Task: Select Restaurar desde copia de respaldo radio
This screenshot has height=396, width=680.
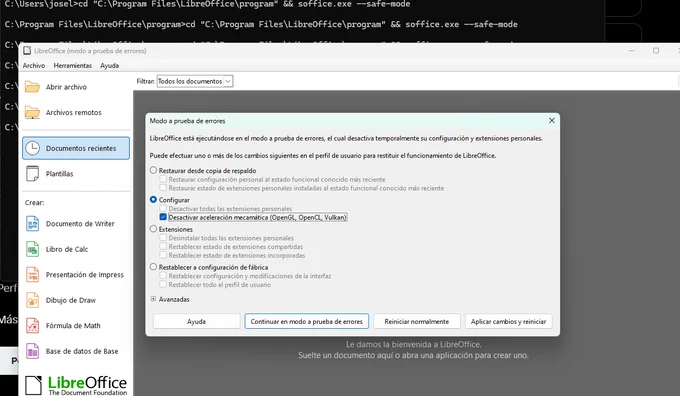Action: tap(153, 170)
